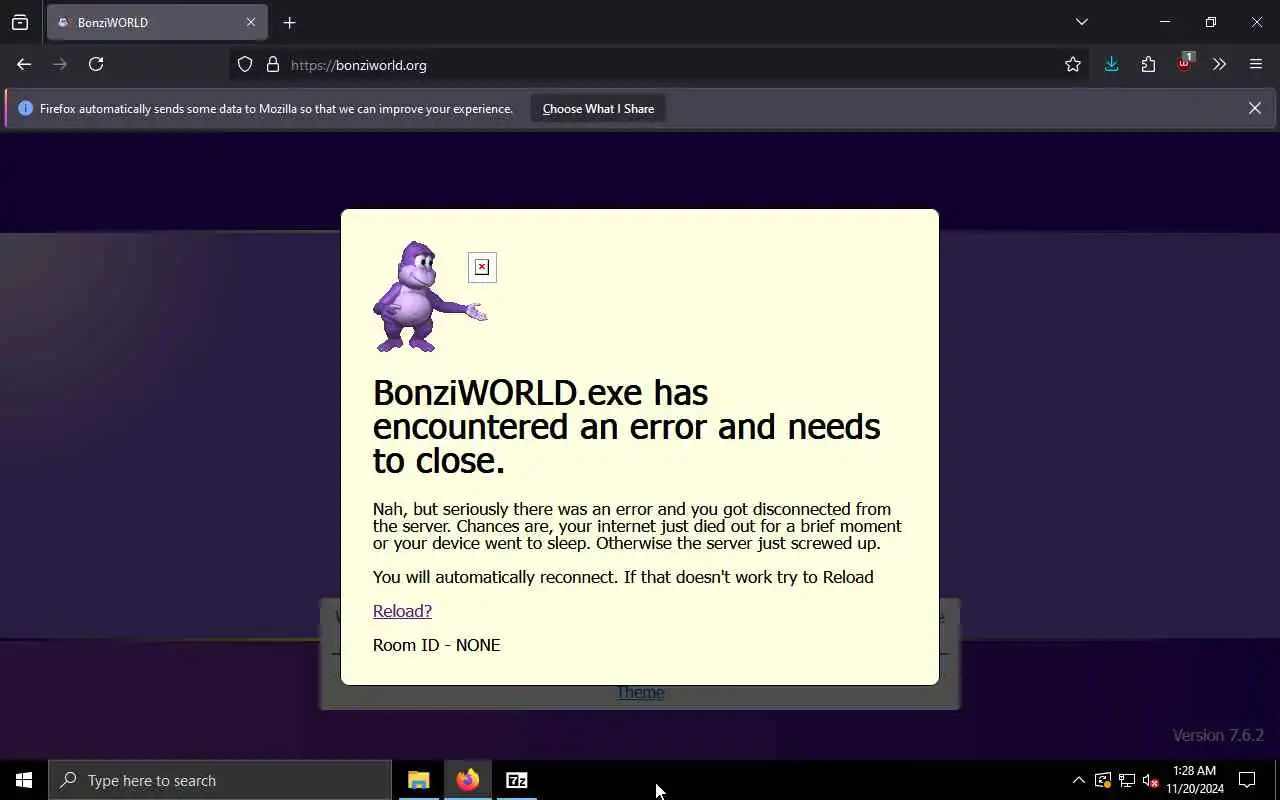Bookmark this page with star
The image size is (1280, 800).
click(x=1073, y=64)
